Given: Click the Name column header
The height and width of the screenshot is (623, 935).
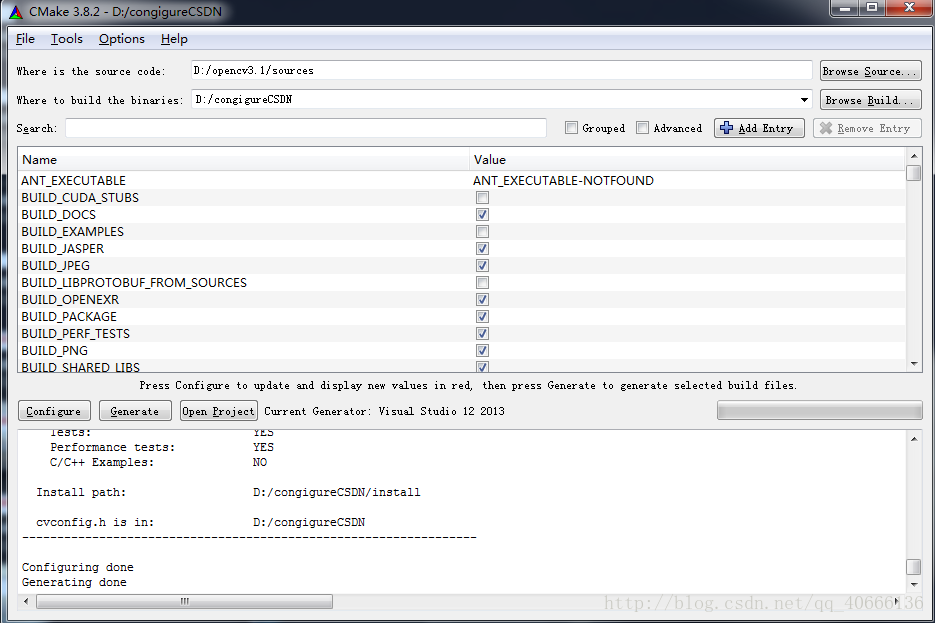Looking at the screenshot, I should [244, 159].
